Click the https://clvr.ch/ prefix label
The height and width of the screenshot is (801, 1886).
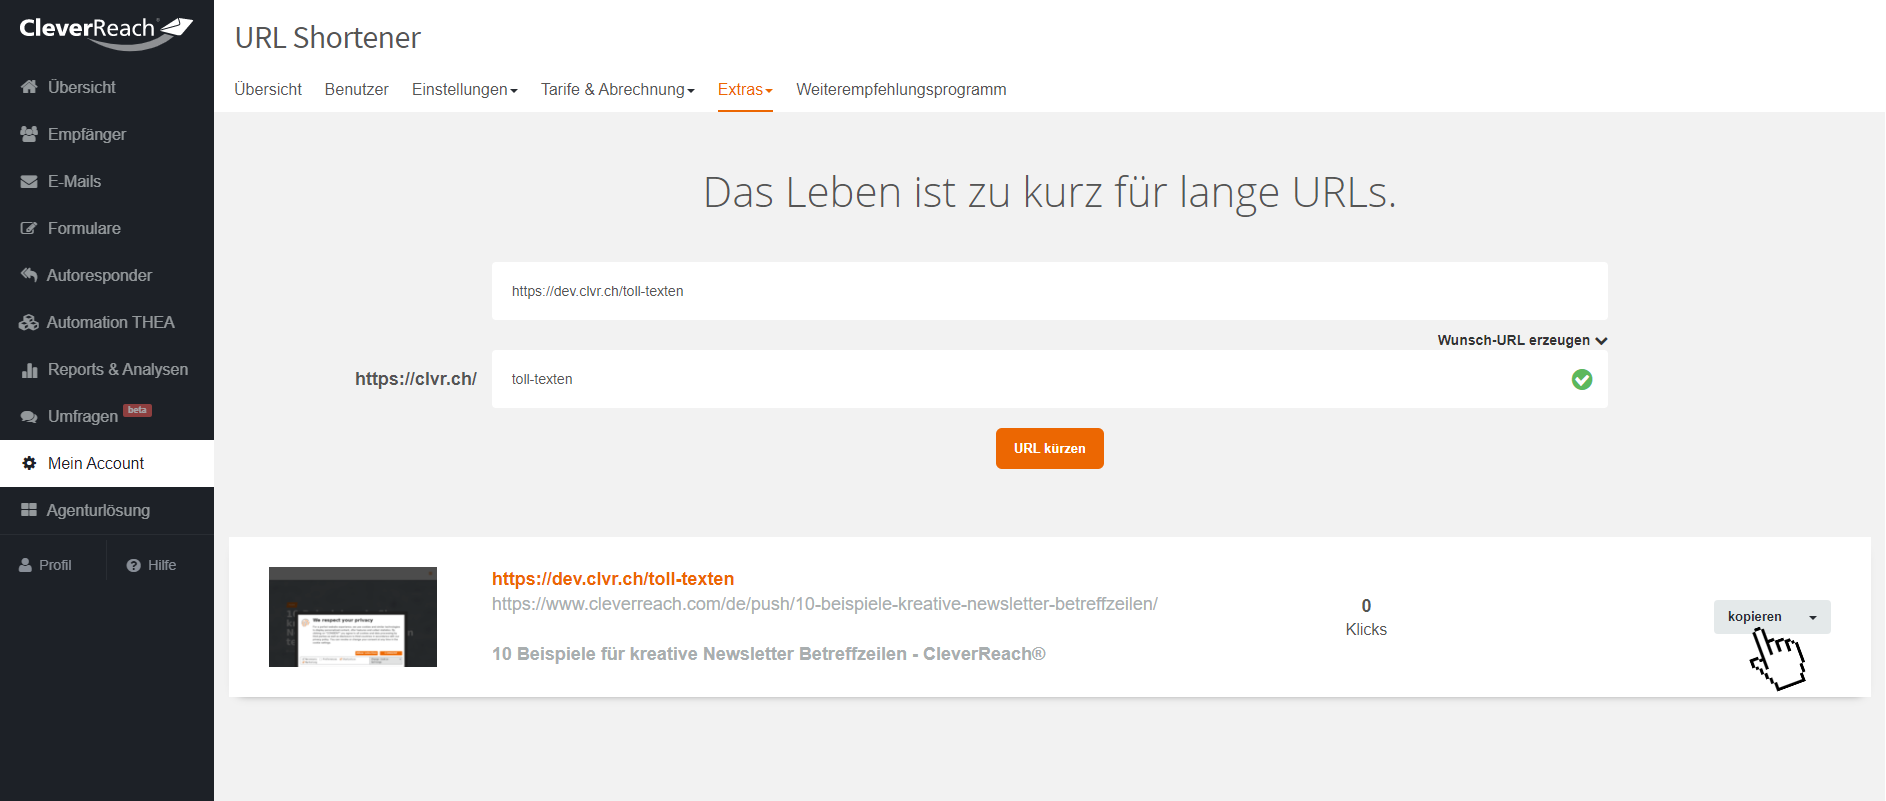(x=416, y=379)
